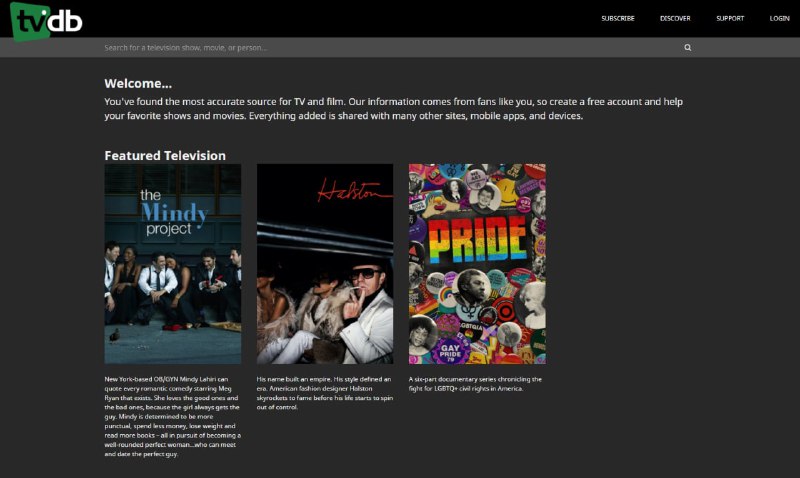Go to the Support menu
This screenshot has width=800, height=478.
coord(730,18)
